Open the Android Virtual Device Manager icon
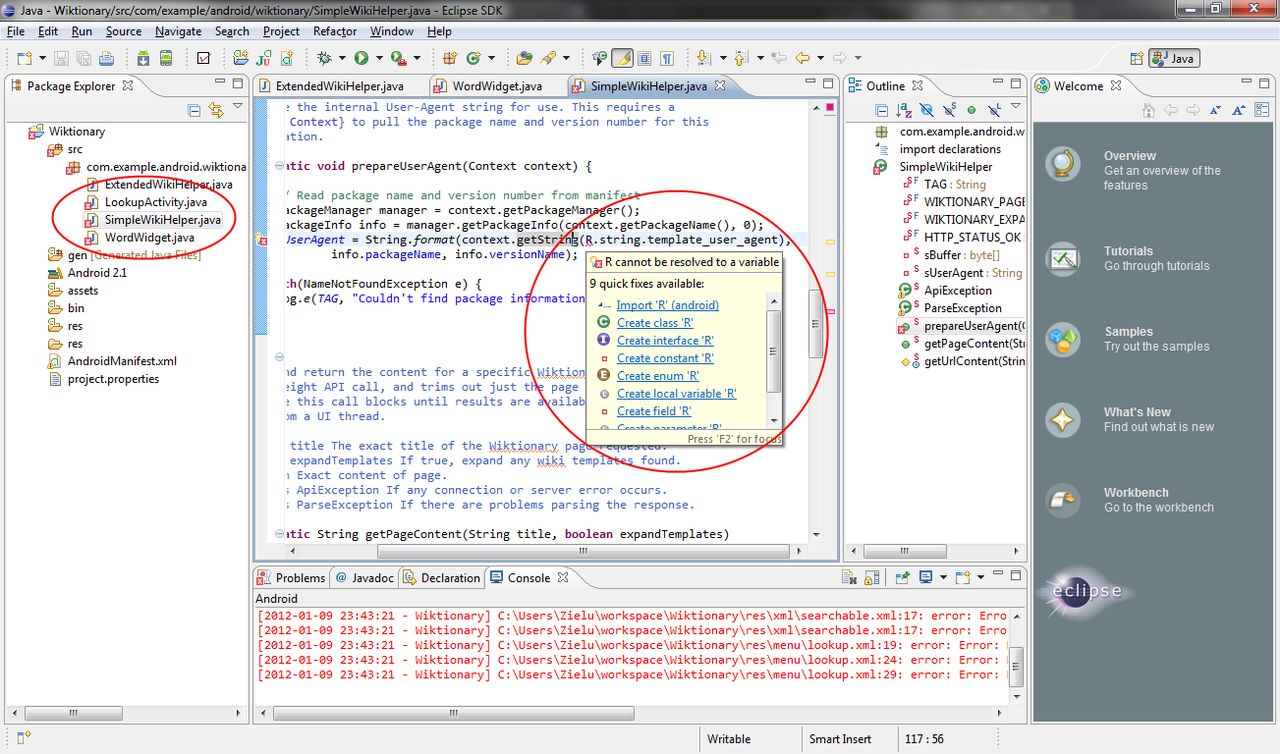Image resolution: width=1280 pixels, height=754 pixels. (166, 58)
